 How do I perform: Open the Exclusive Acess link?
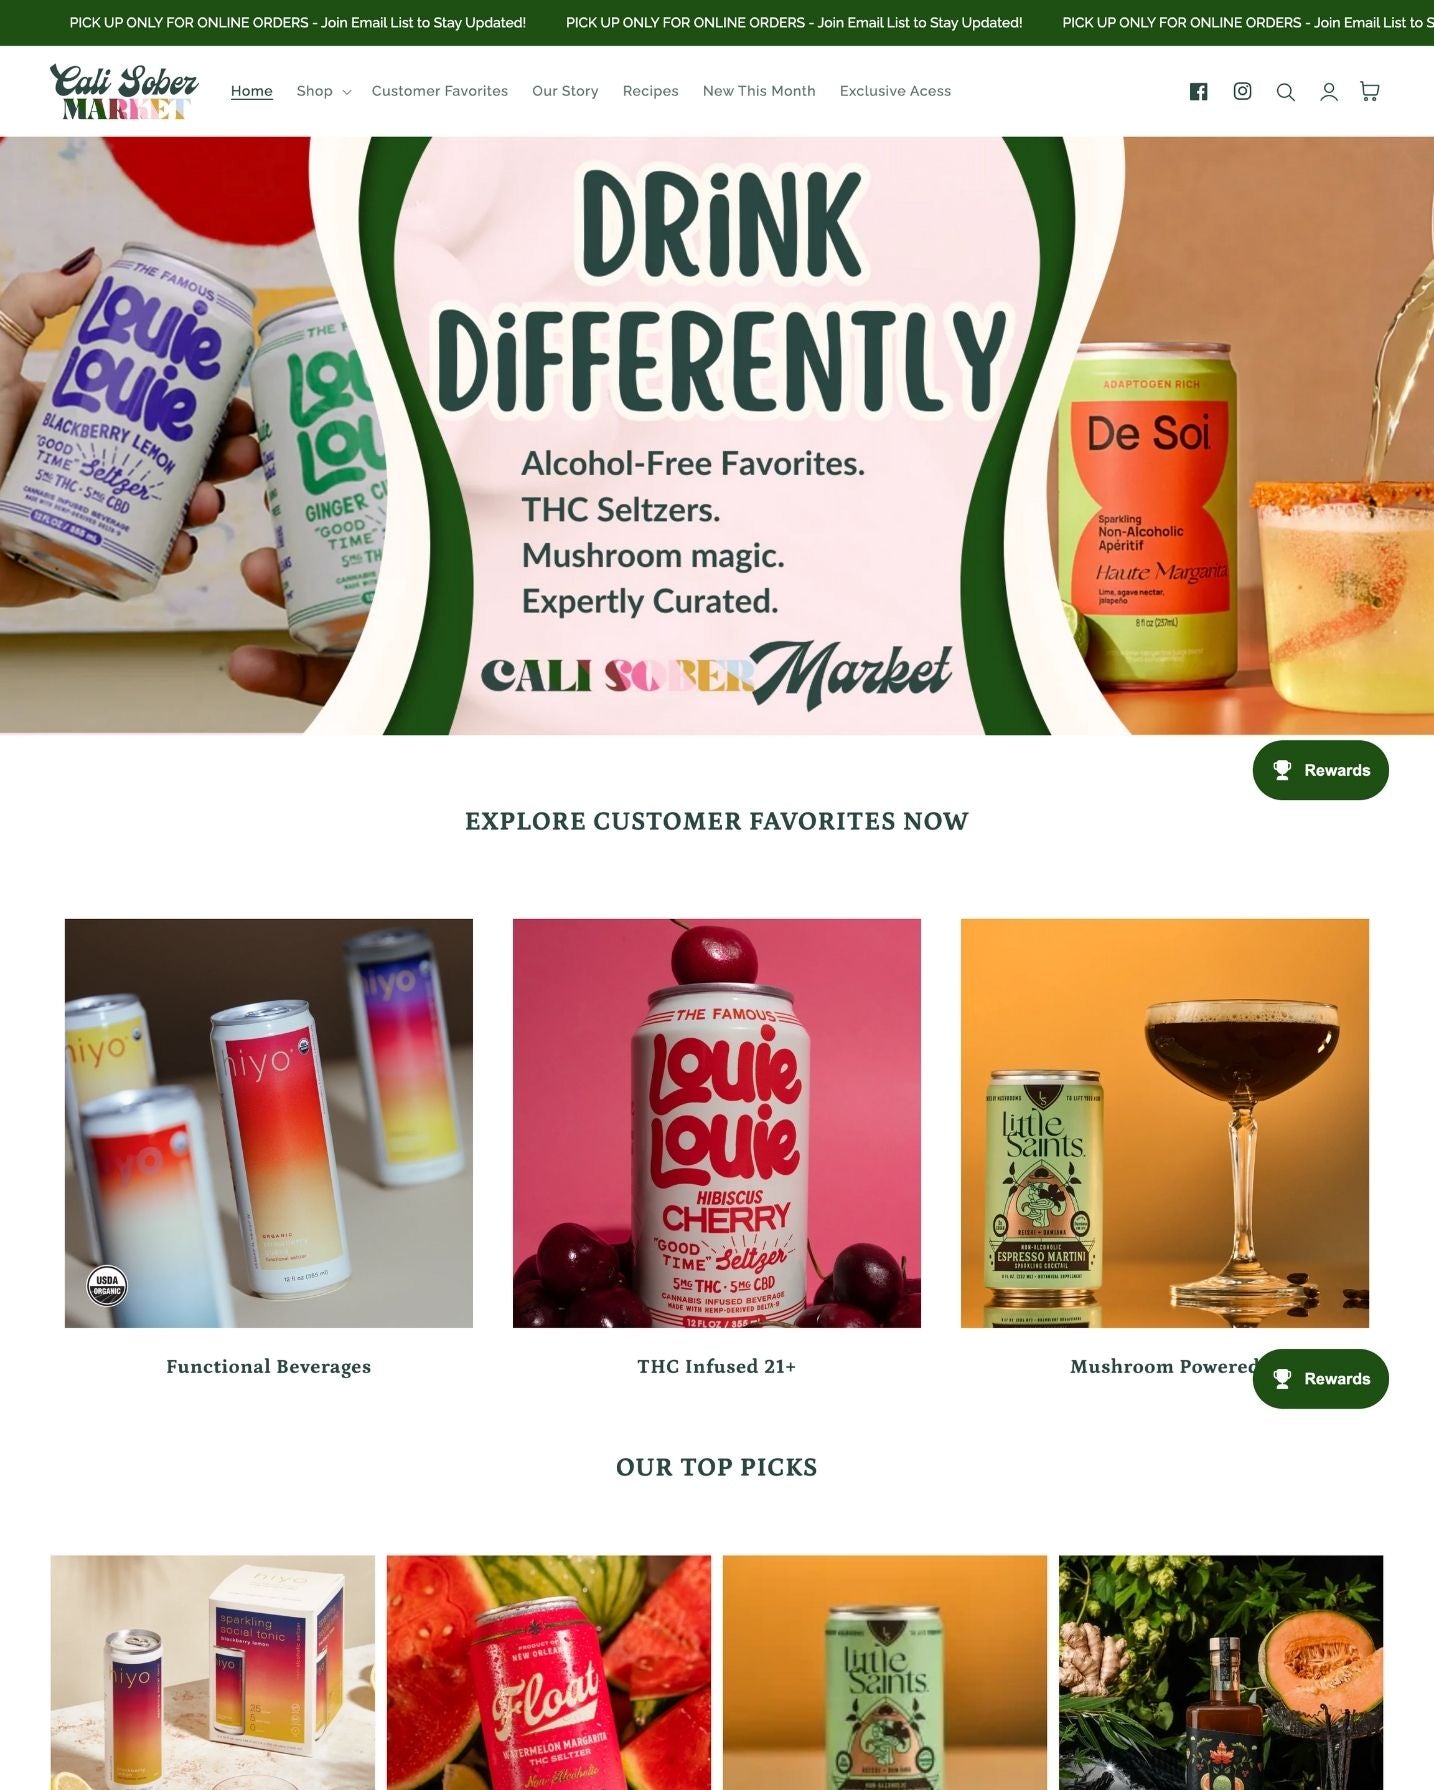pyautogui.click(x=895, y=91)
